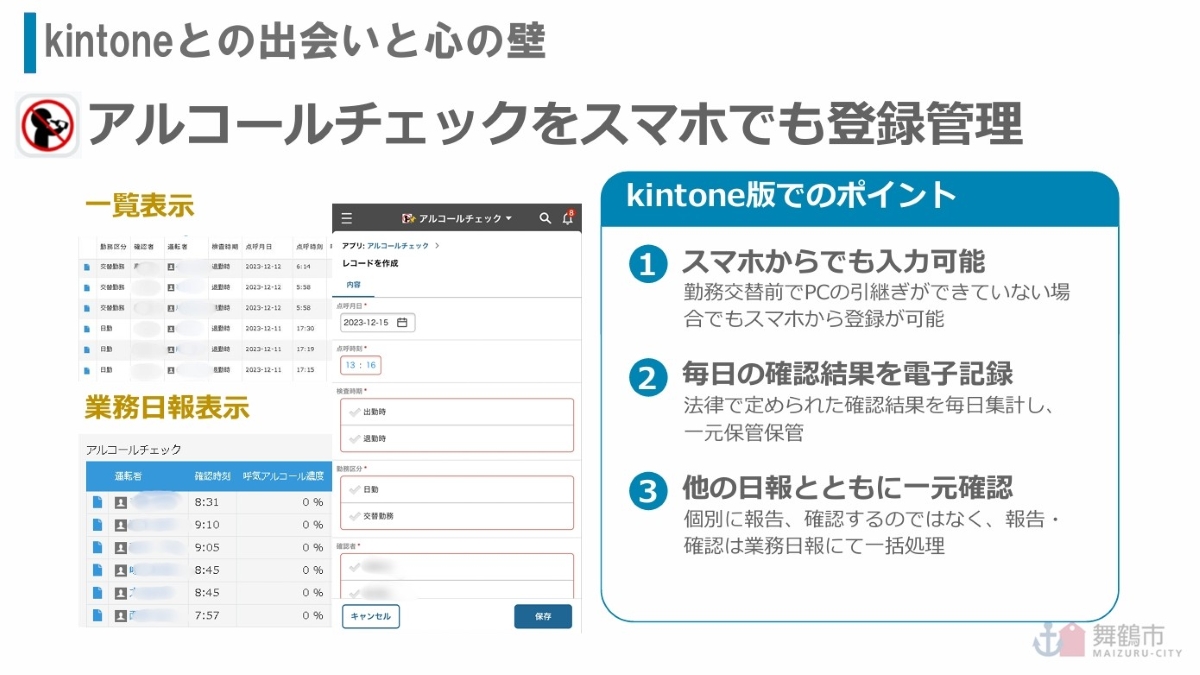Click the レコードを作成 heading

(x=370, y=263)
